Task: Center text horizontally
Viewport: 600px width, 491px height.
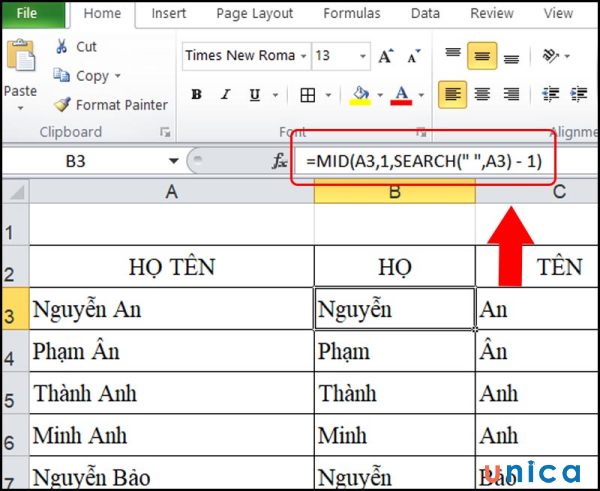Action: tap(482, 94)
